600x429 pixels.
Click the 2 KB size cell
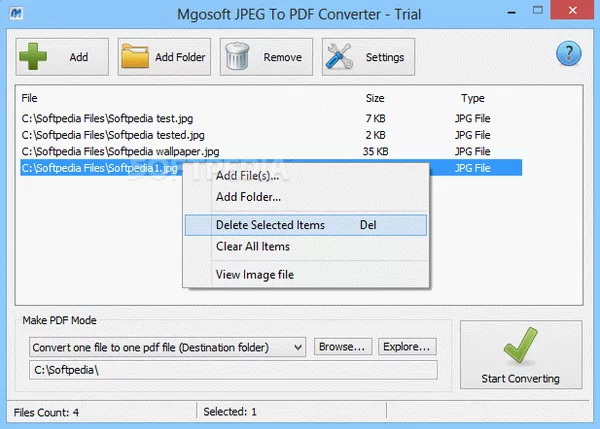375,135
